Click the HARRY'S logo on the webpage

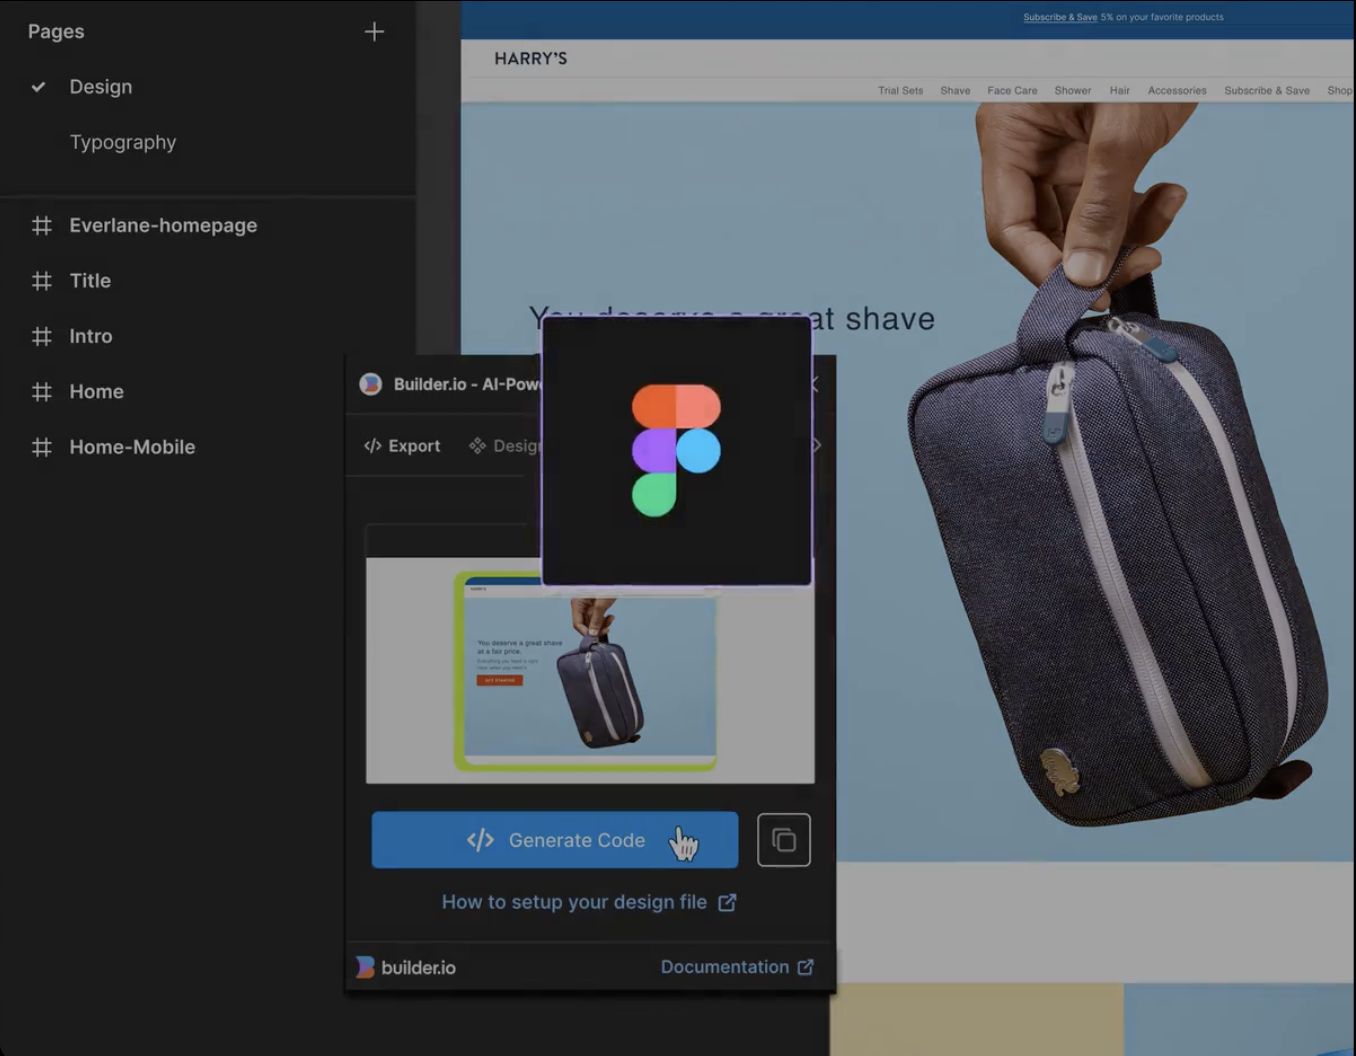[531, 59]
